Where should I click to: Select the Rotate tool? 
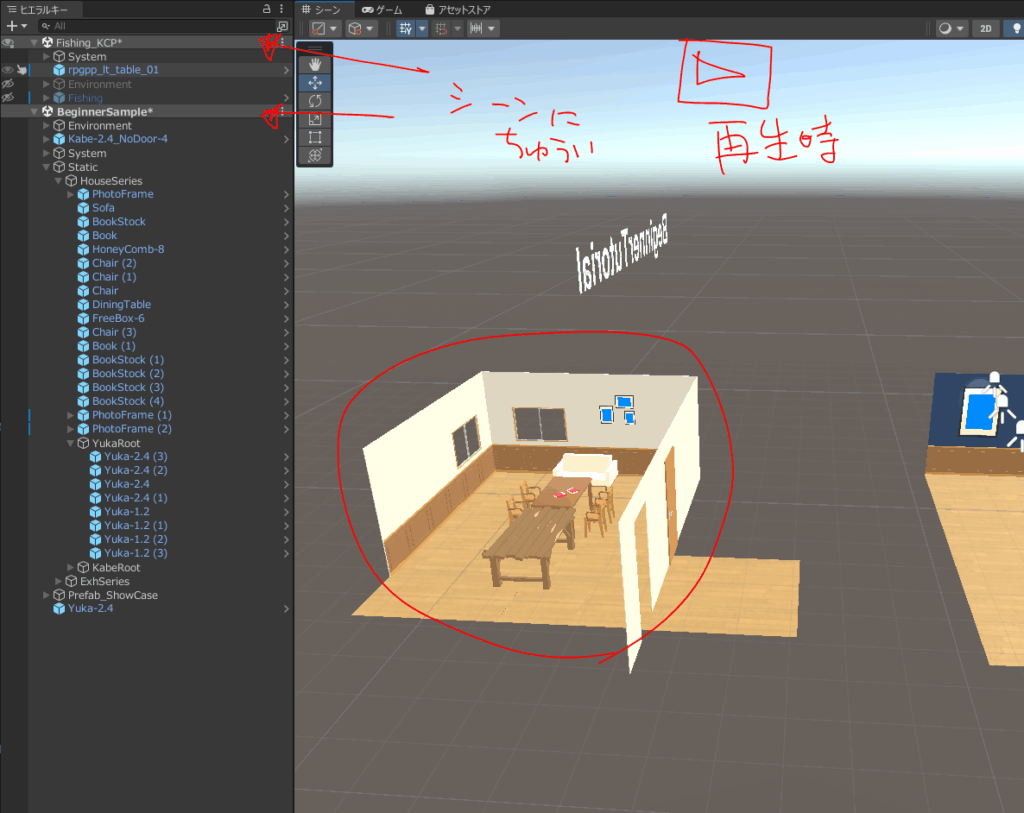coord(314,101)
